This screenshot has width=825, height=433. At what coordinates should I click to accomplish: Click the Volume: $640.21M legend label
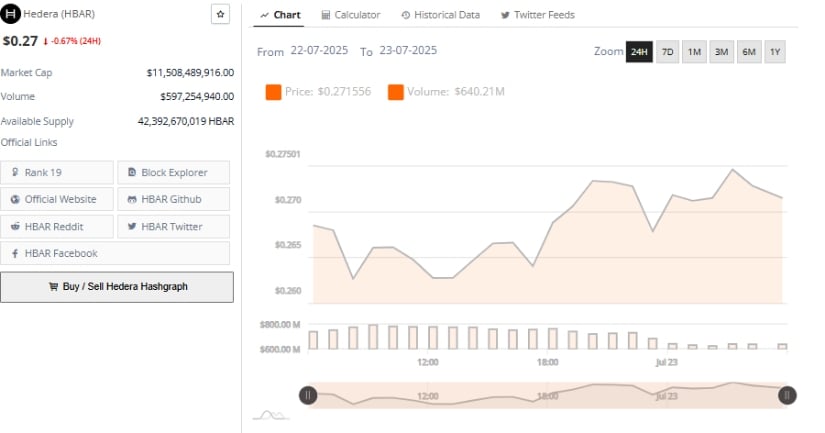tap(456, 92)
